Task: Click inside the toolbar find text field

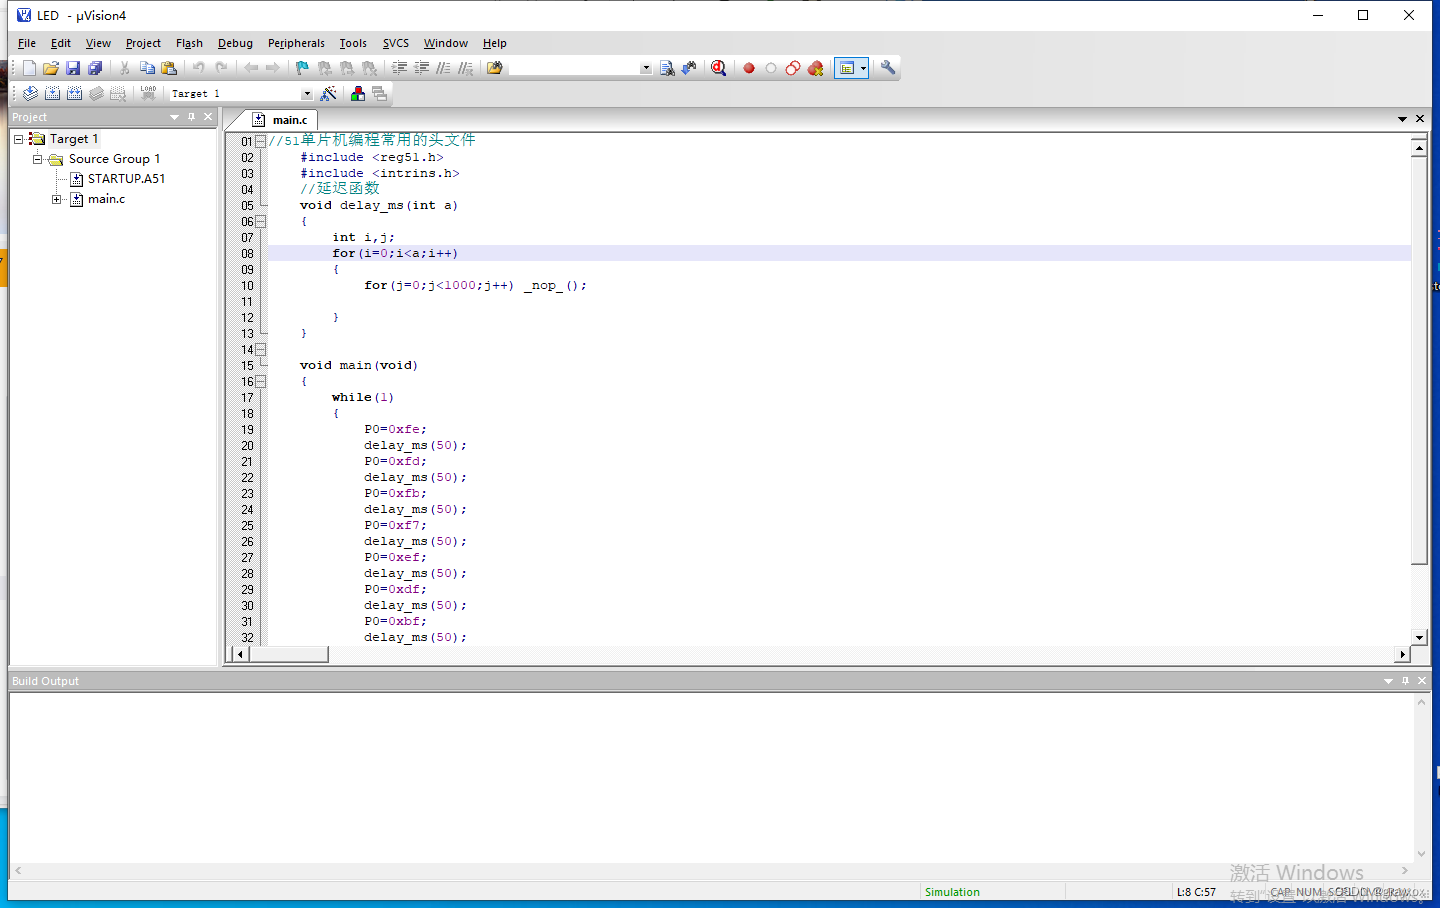Action: (573, 68)
